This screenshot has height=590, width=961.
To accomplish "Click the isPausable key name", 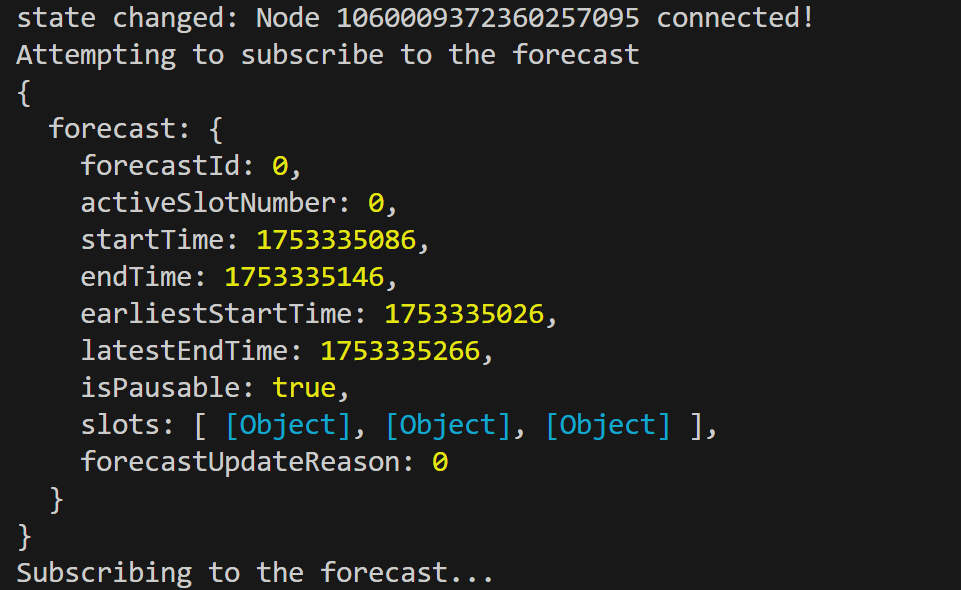I will tap(160, 388).
